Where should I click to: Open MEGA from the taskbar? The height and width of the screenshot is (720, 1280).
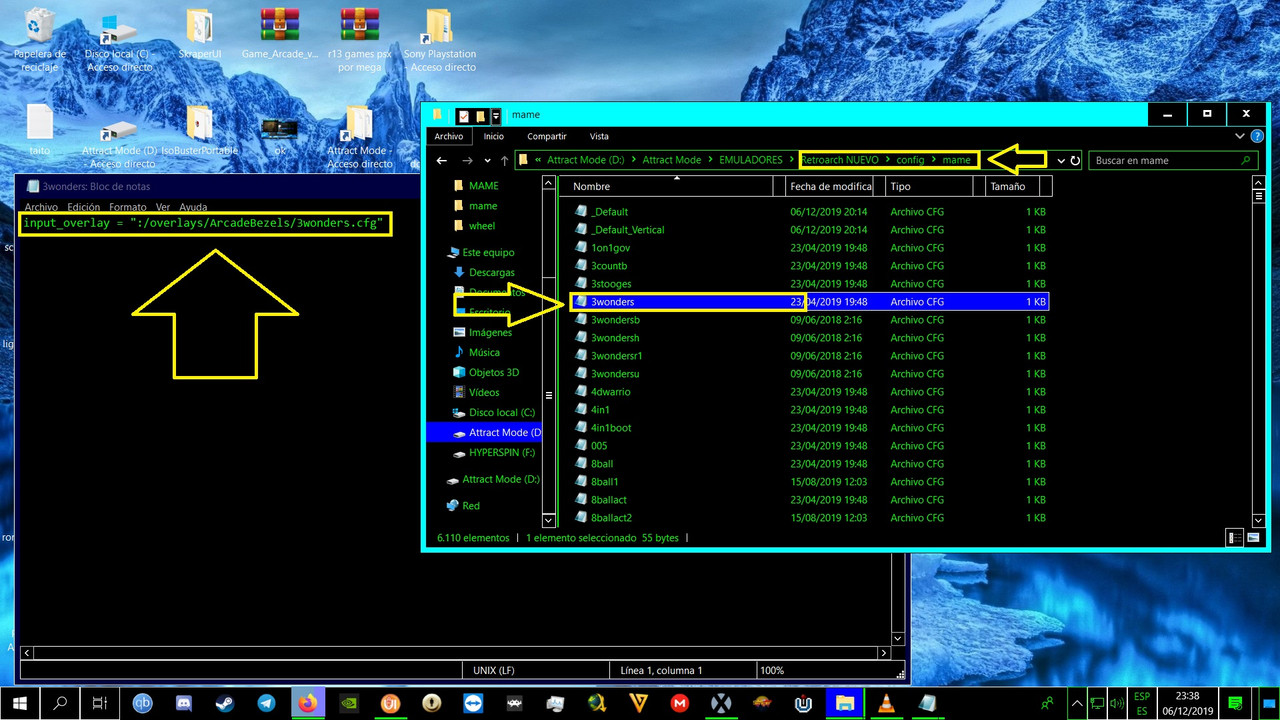click(x=679, y=703)
